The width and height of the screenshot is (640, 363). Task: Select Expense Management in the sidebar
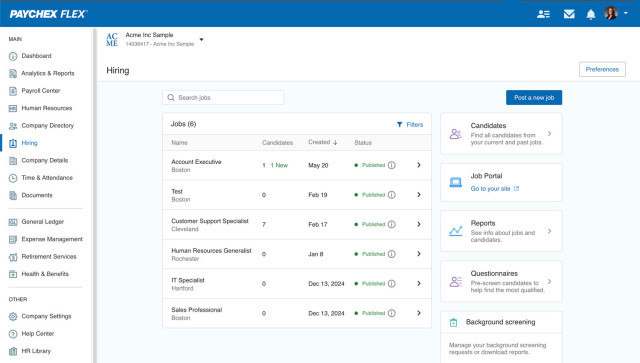[52, 239]
